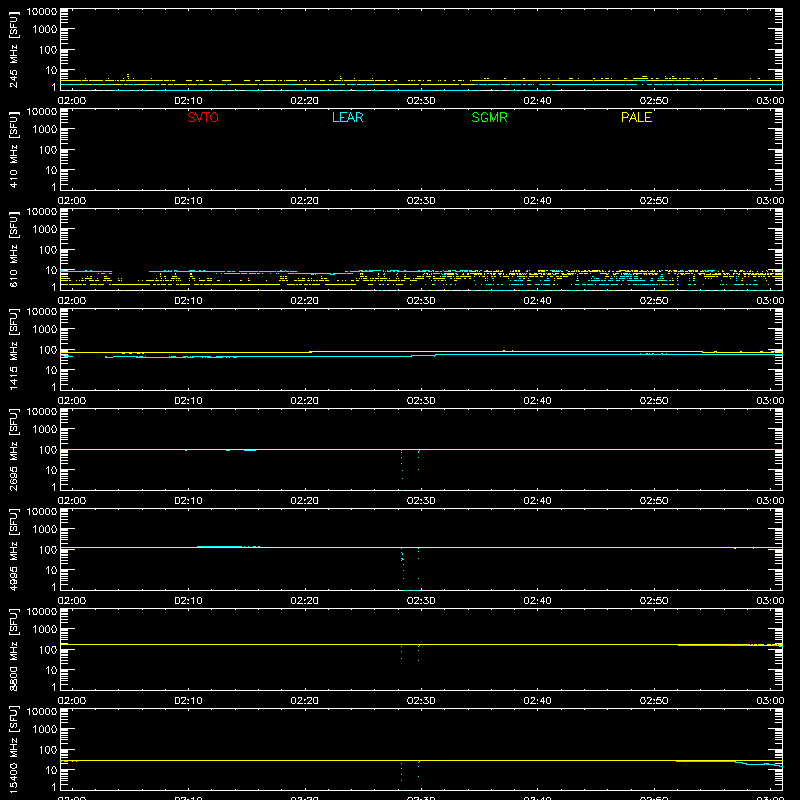Screen dimensions: 800x800
Task: Click 02:50 time label below 4995 MHz plot
Action: tap(654, 601)
